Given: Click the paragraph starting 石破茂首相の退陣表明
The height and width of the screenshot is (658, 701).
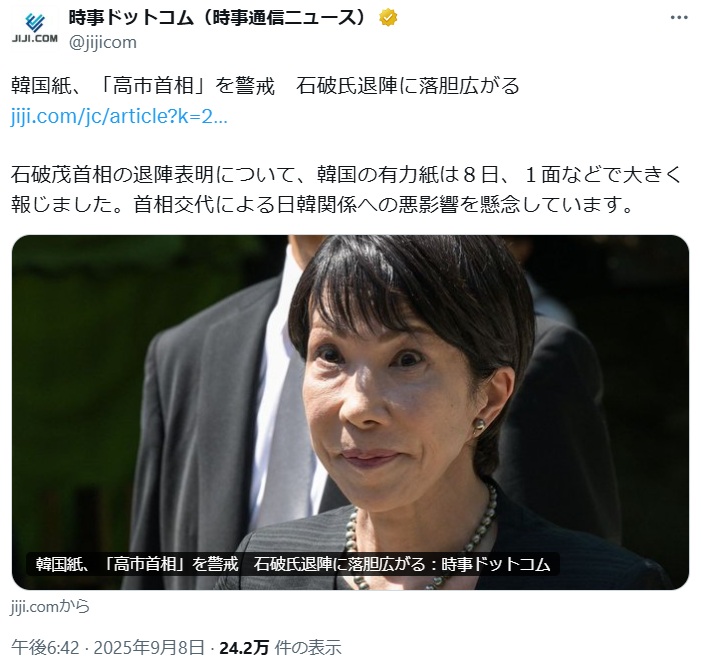Looking at the screenshot, I should [346, 190].
